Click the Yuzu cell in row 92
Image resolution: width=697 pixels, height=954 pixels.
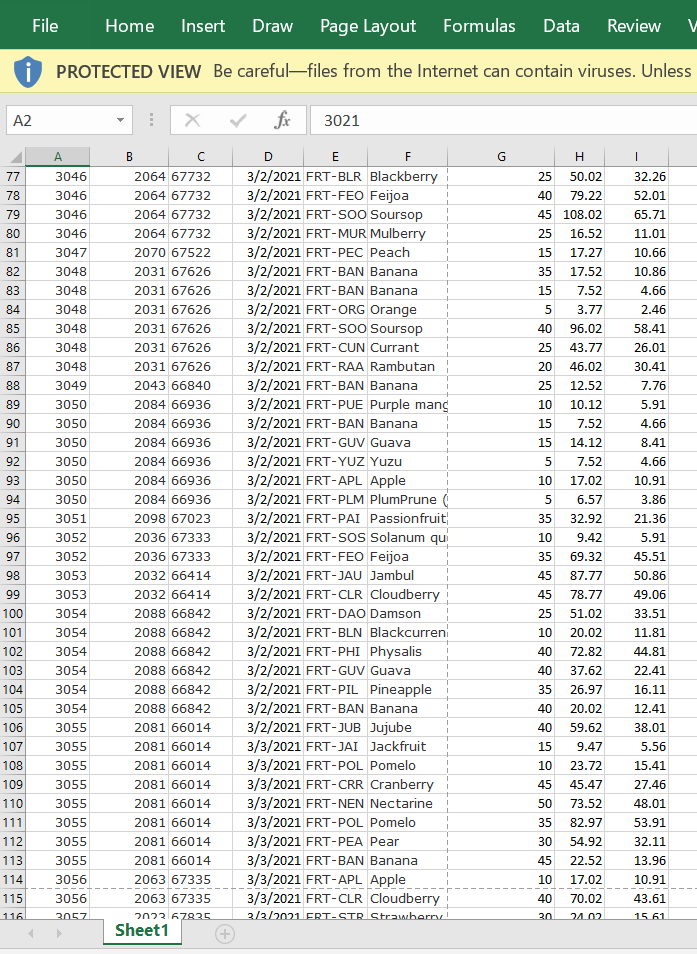[x=407, y=461]
